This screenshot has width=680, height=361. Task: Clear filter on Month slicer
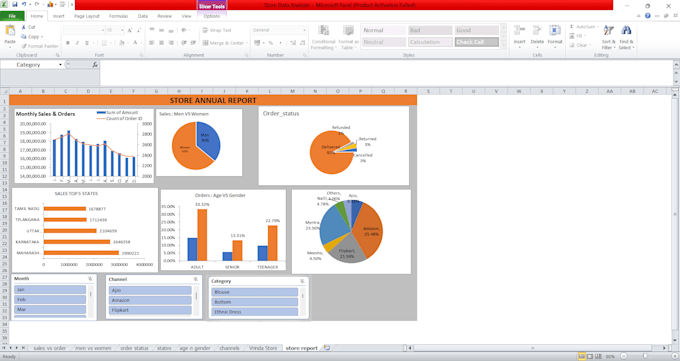click(x=90, y=279)
